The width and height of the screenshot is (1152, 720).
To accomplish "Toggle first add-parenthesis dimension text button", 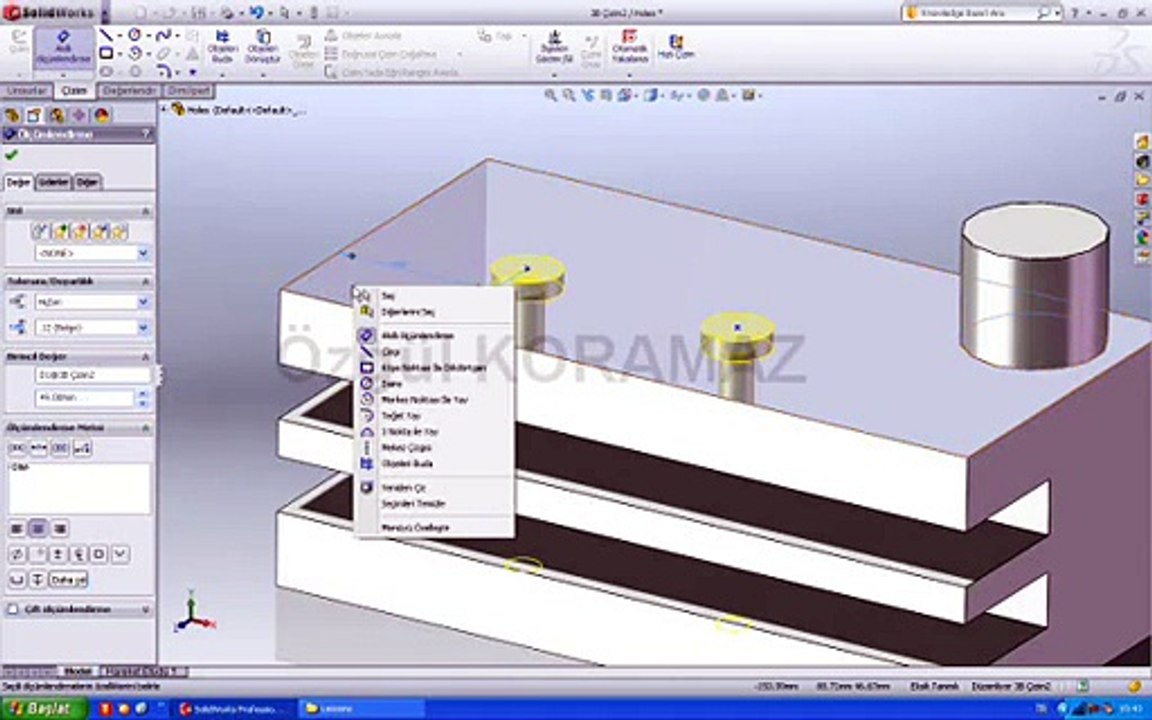I will click(17, 448).
